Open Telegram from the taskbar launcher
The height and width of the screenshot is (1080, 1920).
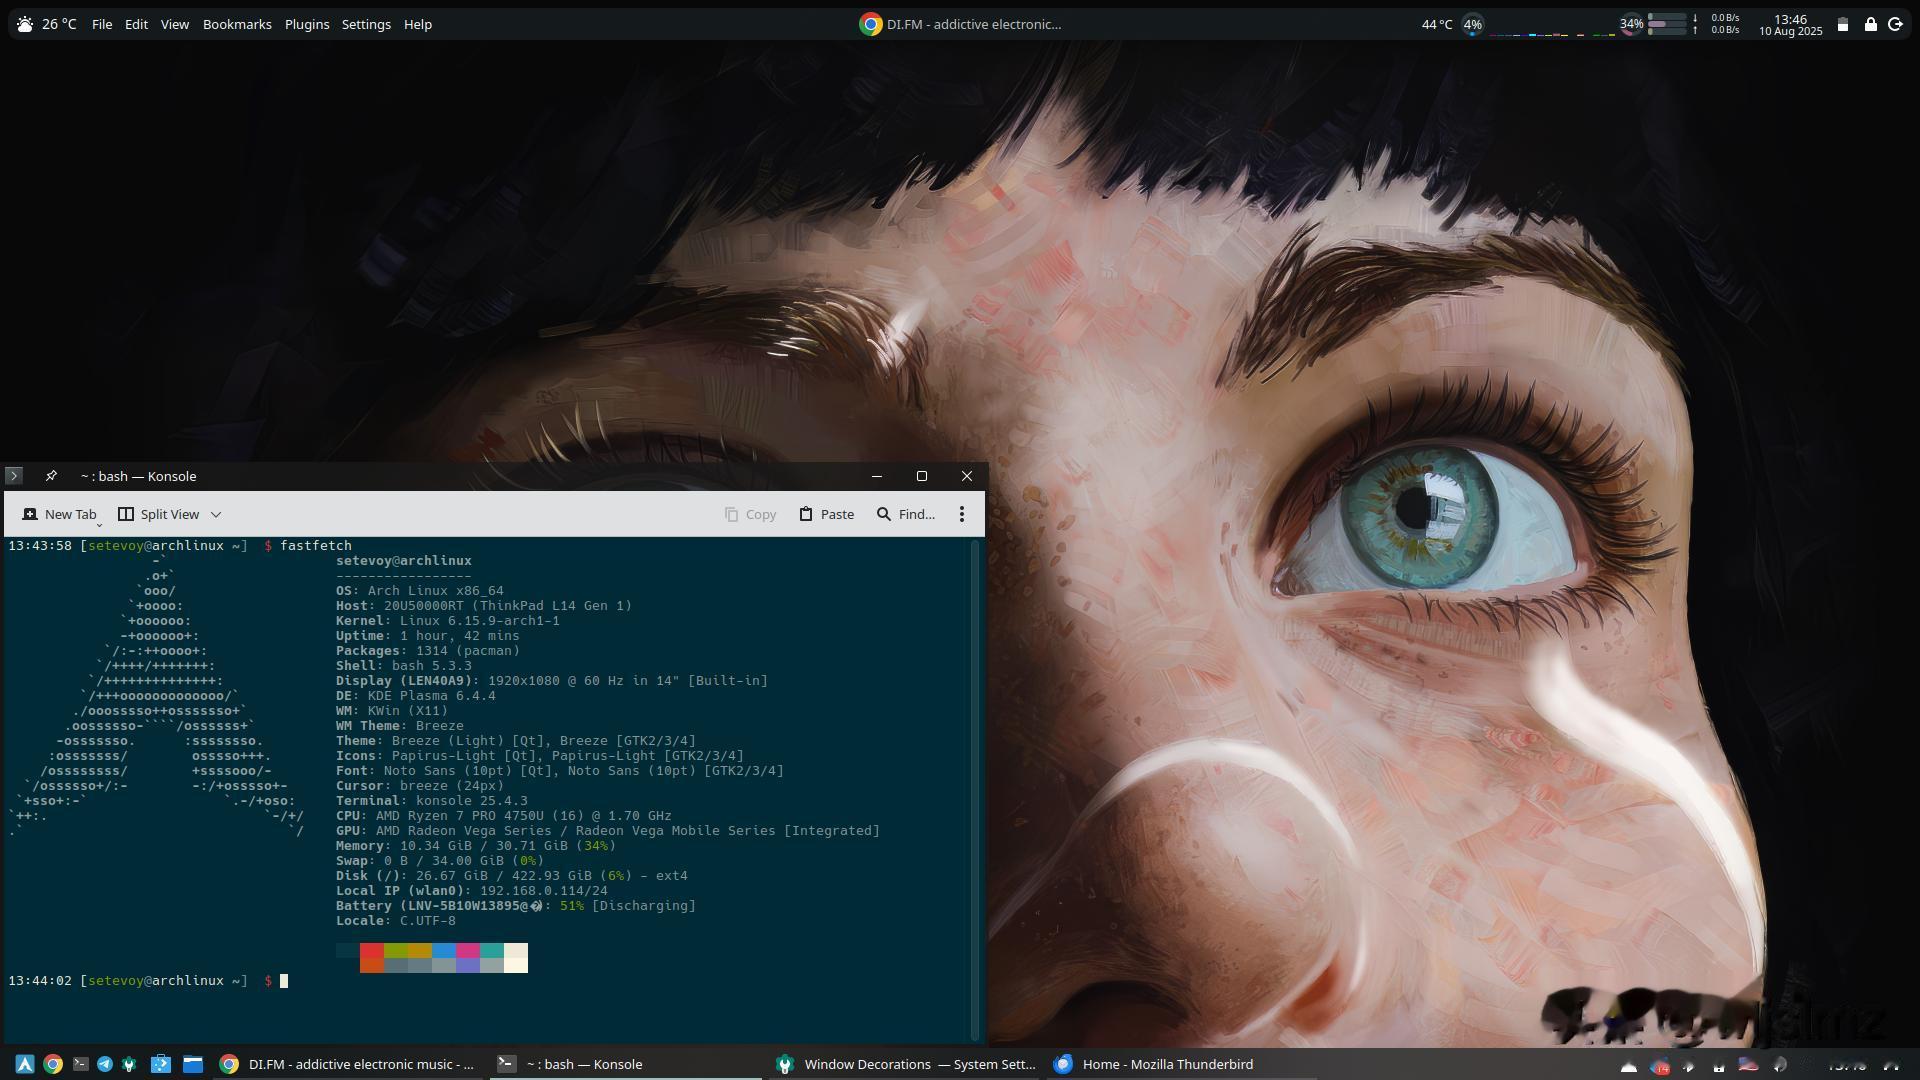(104, 1064)
